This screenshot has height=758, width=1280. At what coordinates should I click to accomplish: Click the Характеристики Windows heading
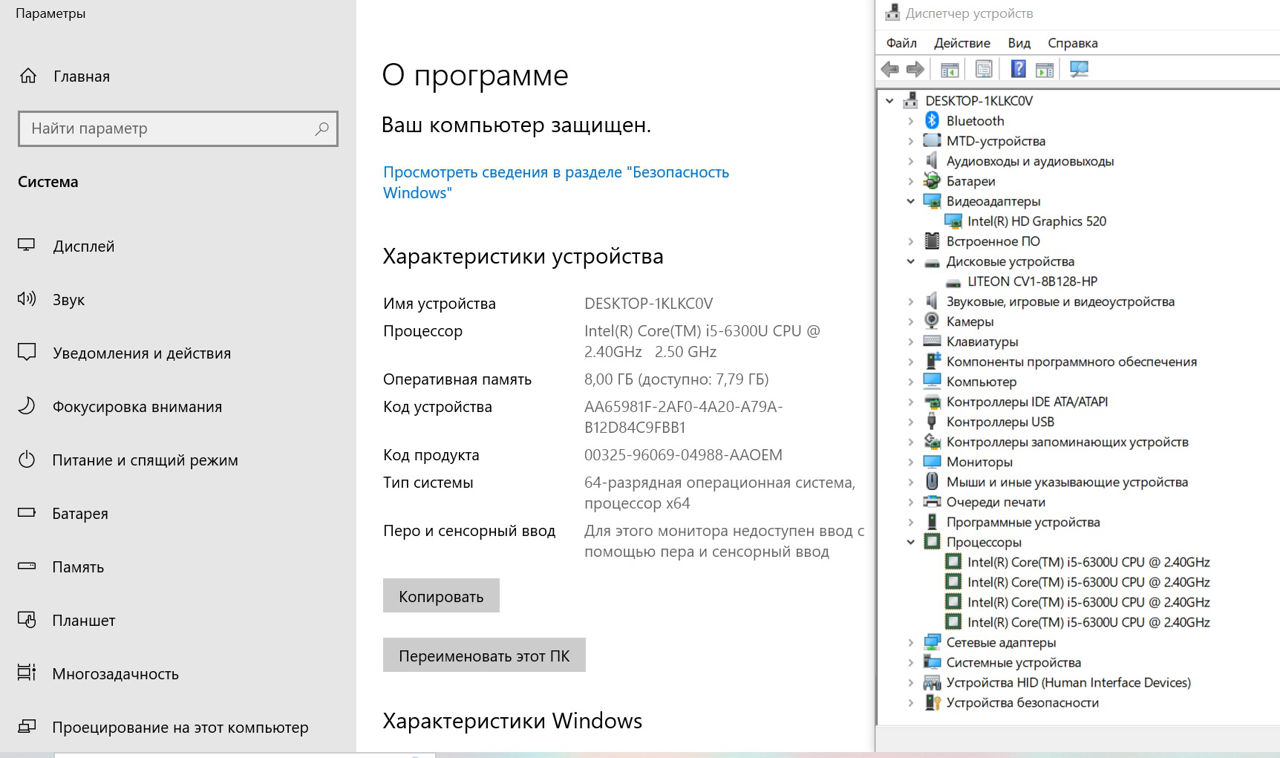coord(512,720)
